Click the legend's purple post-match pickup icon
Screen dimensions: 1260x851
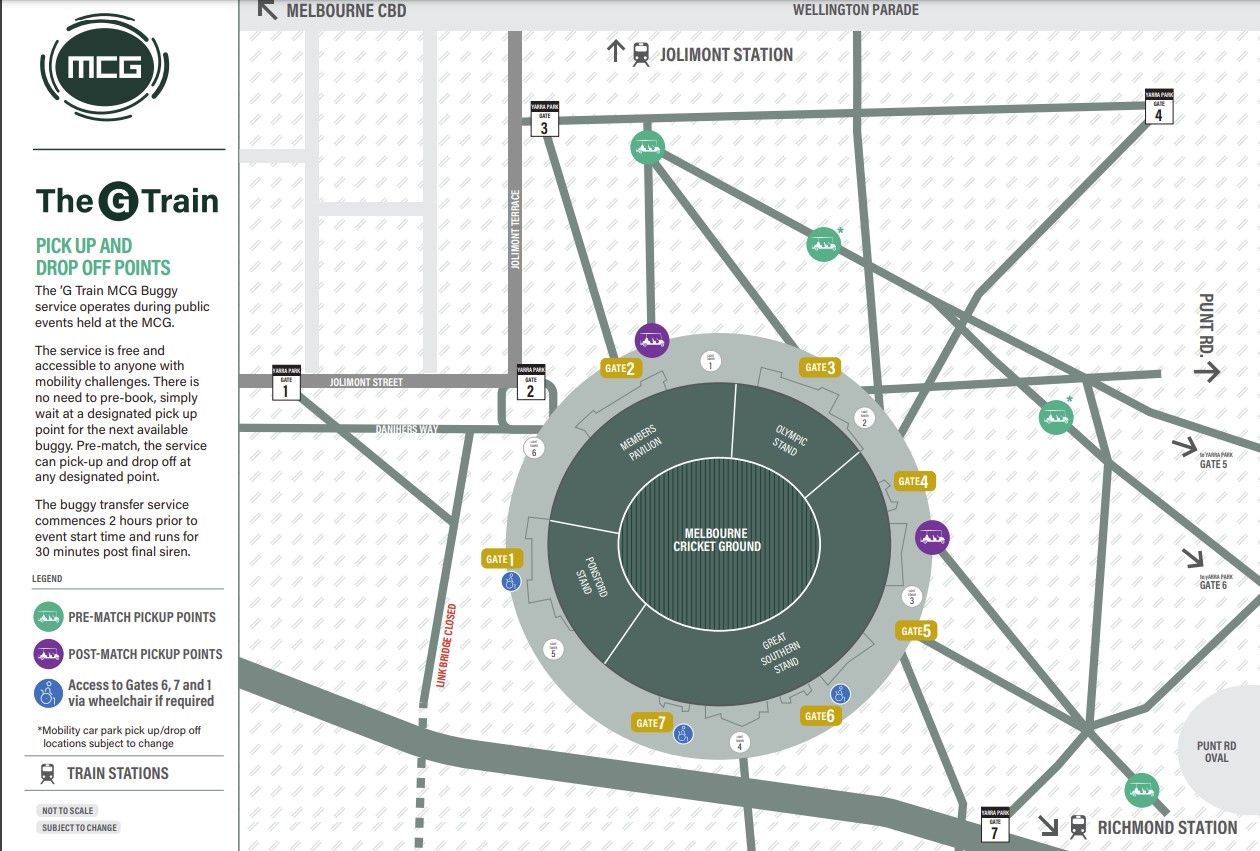click(x=49, y=654)
